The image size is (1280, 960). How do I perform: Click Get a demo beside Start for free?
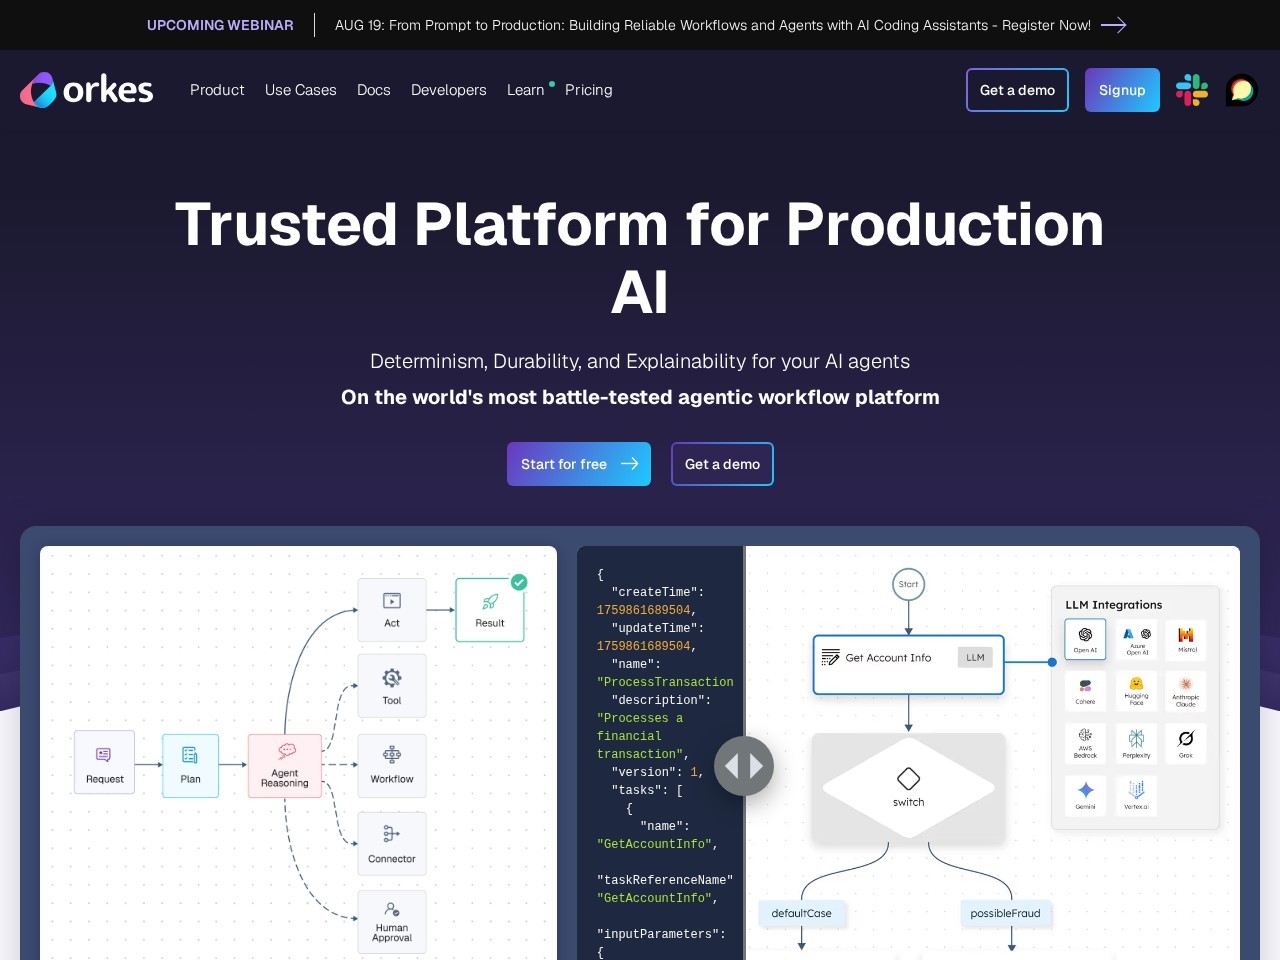coord(722,464)
